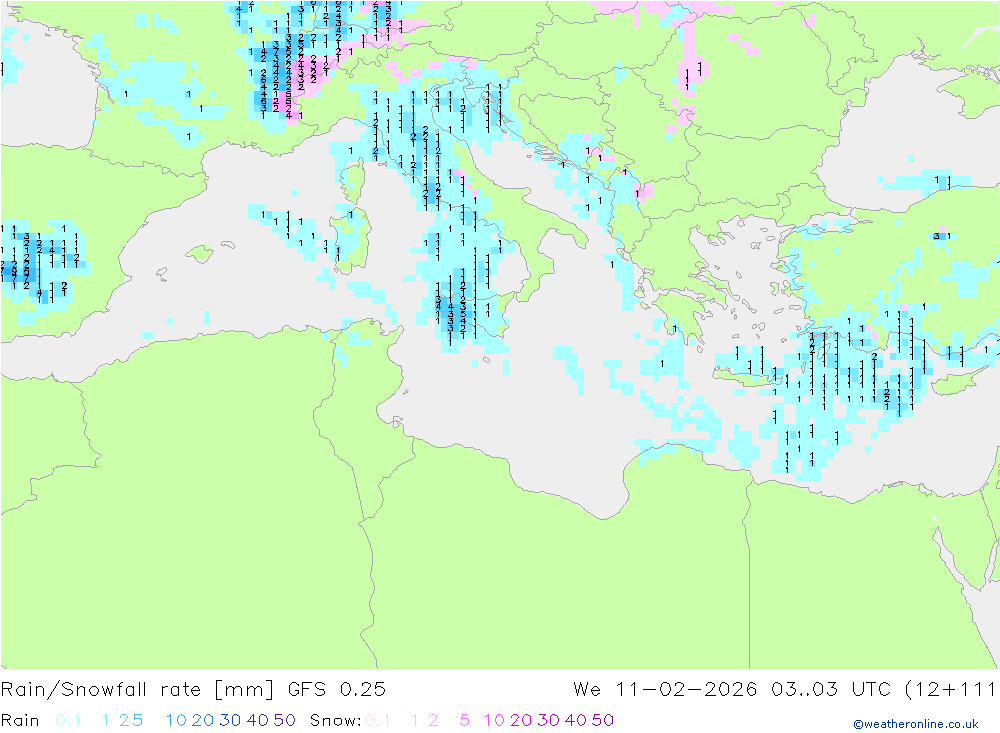Select the Snow 0.1 pale legend value

coord(378,720)
